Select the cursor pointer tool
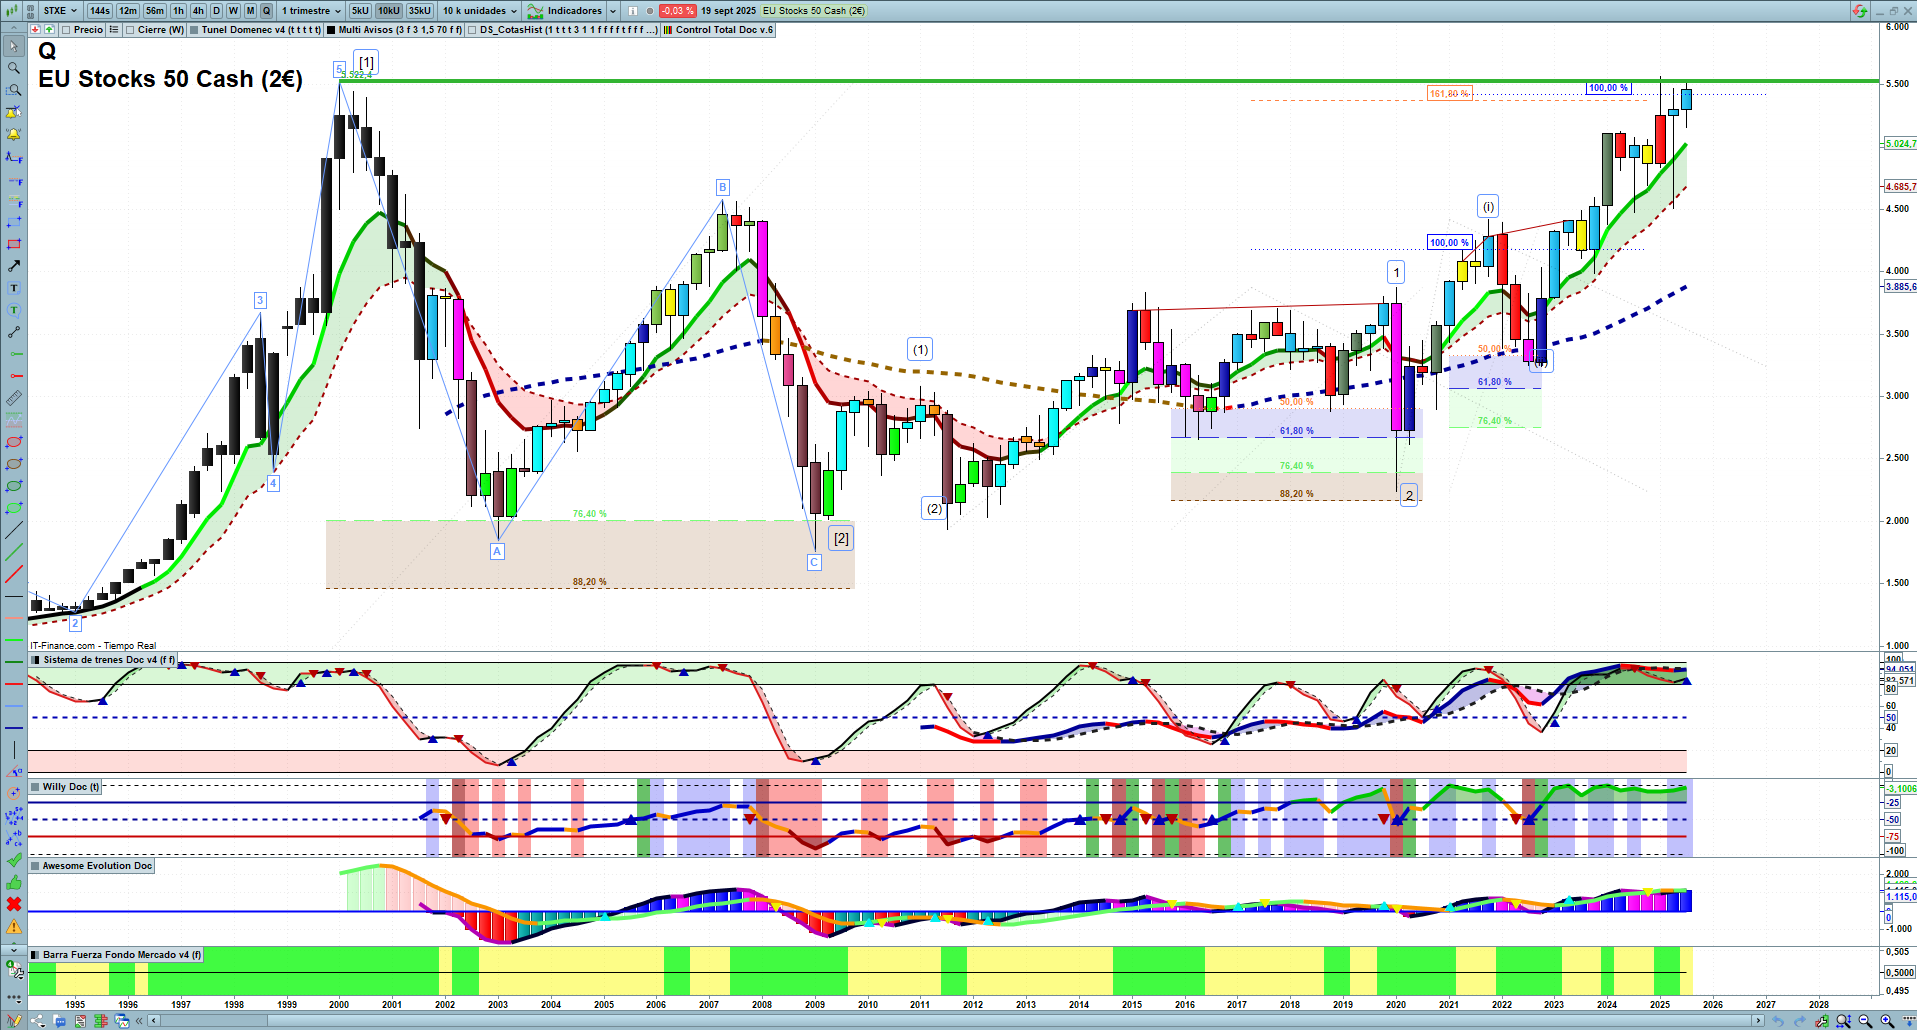 14,46
